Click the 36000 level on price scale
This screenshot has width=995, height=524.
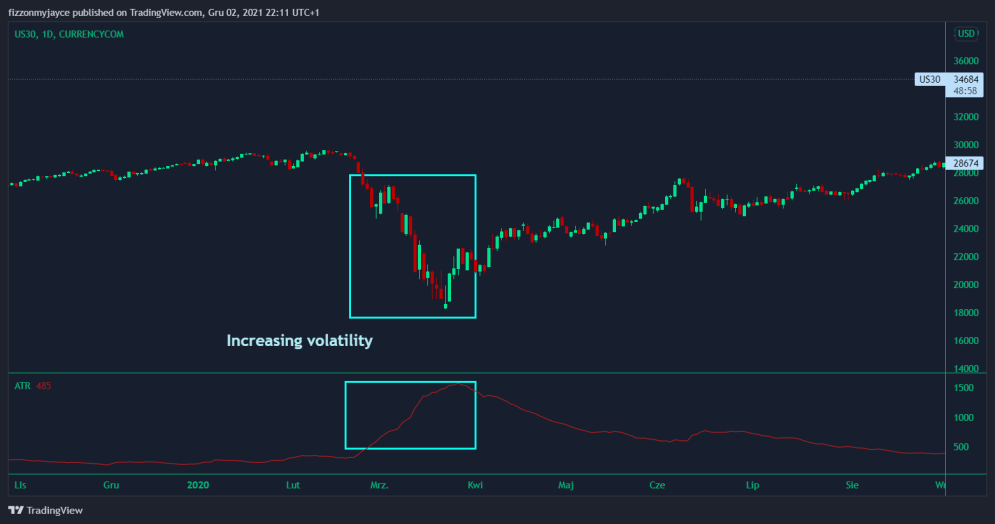click(x=966, y=61)
